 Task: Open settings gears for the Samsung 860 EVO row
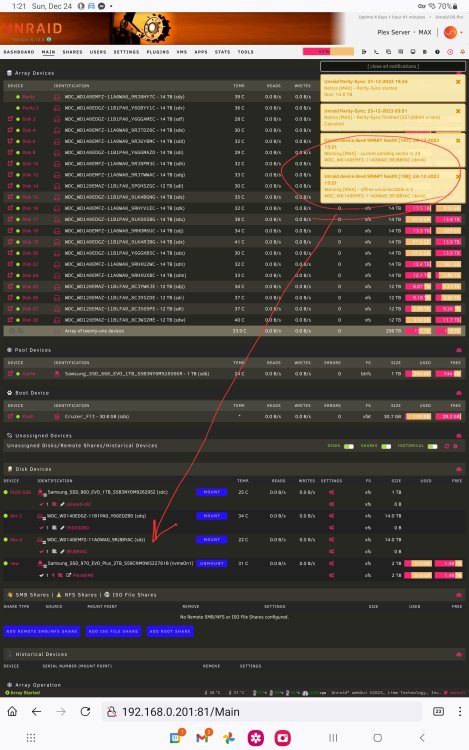(331, 492)
